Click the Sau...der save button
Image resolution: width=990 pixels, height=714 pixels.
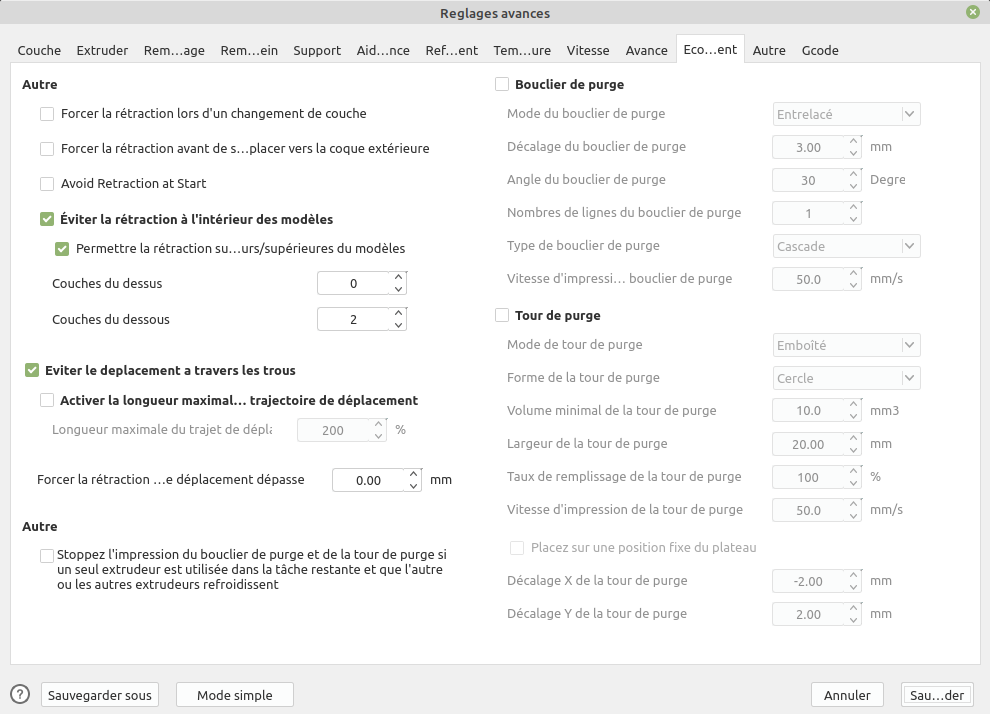pyautogui.click(x=937, y=695)
